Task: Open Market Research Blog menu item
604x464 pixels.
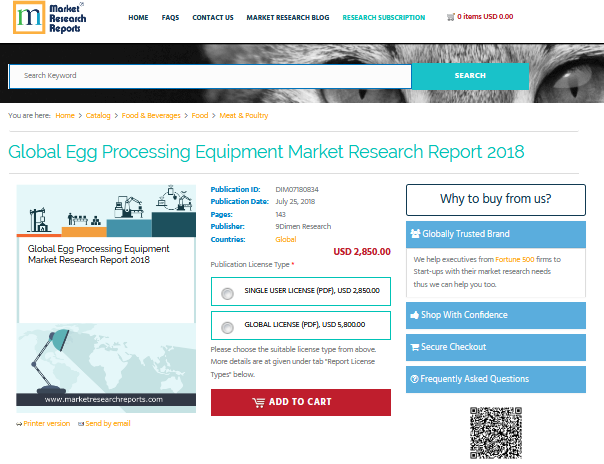Action: point(288,18)
